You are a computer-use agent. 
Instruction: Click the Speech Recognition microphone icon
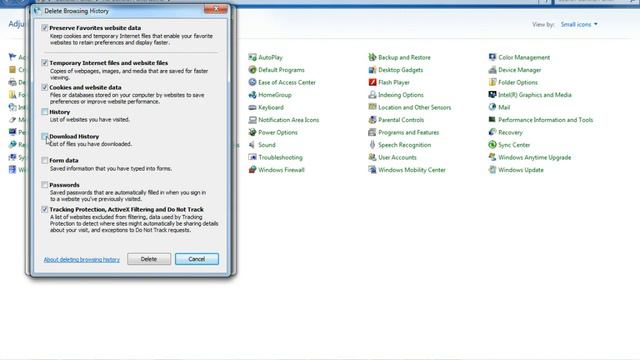coord(372,145)
